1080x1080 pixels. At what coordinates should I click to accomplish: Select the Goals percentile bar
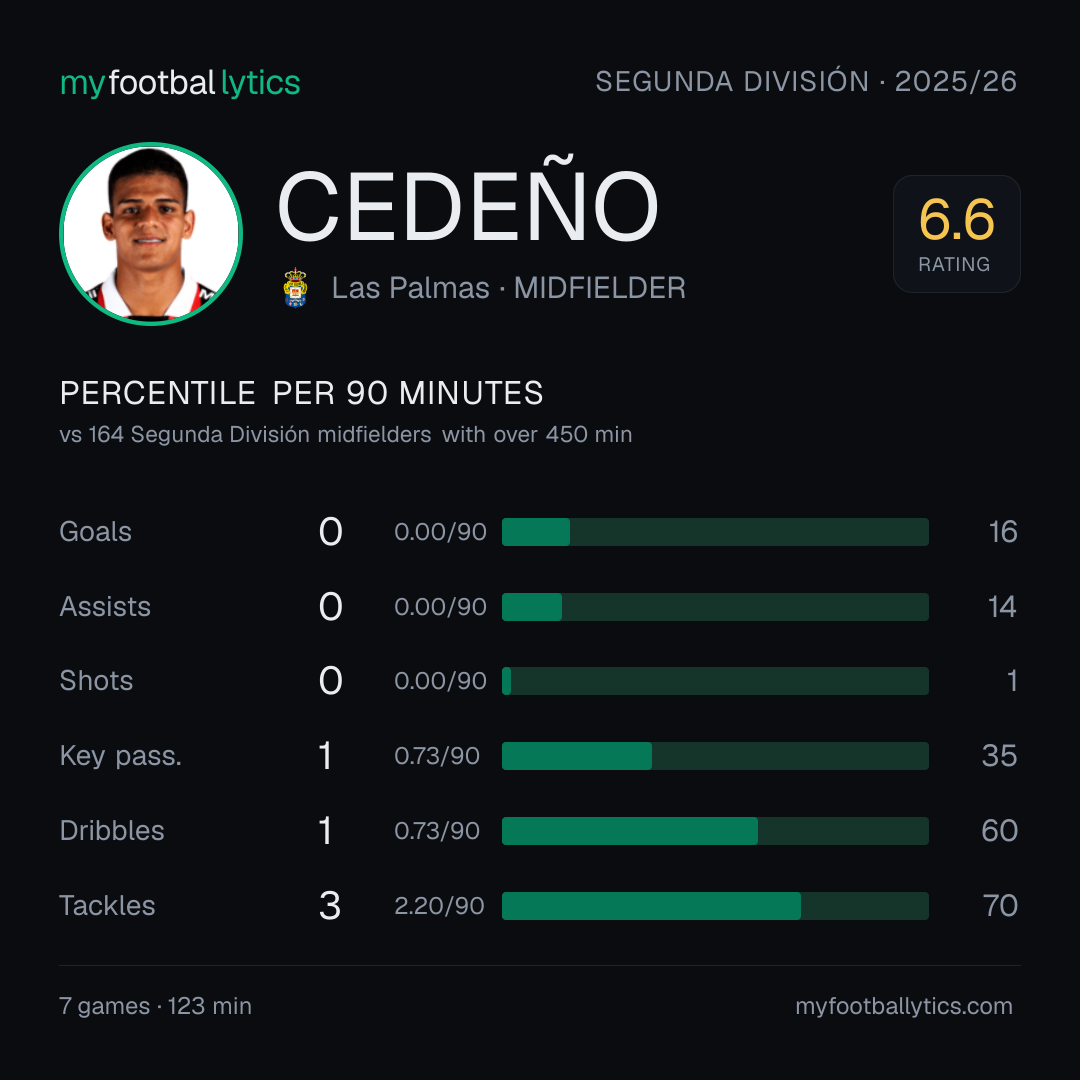pos(715,532)
